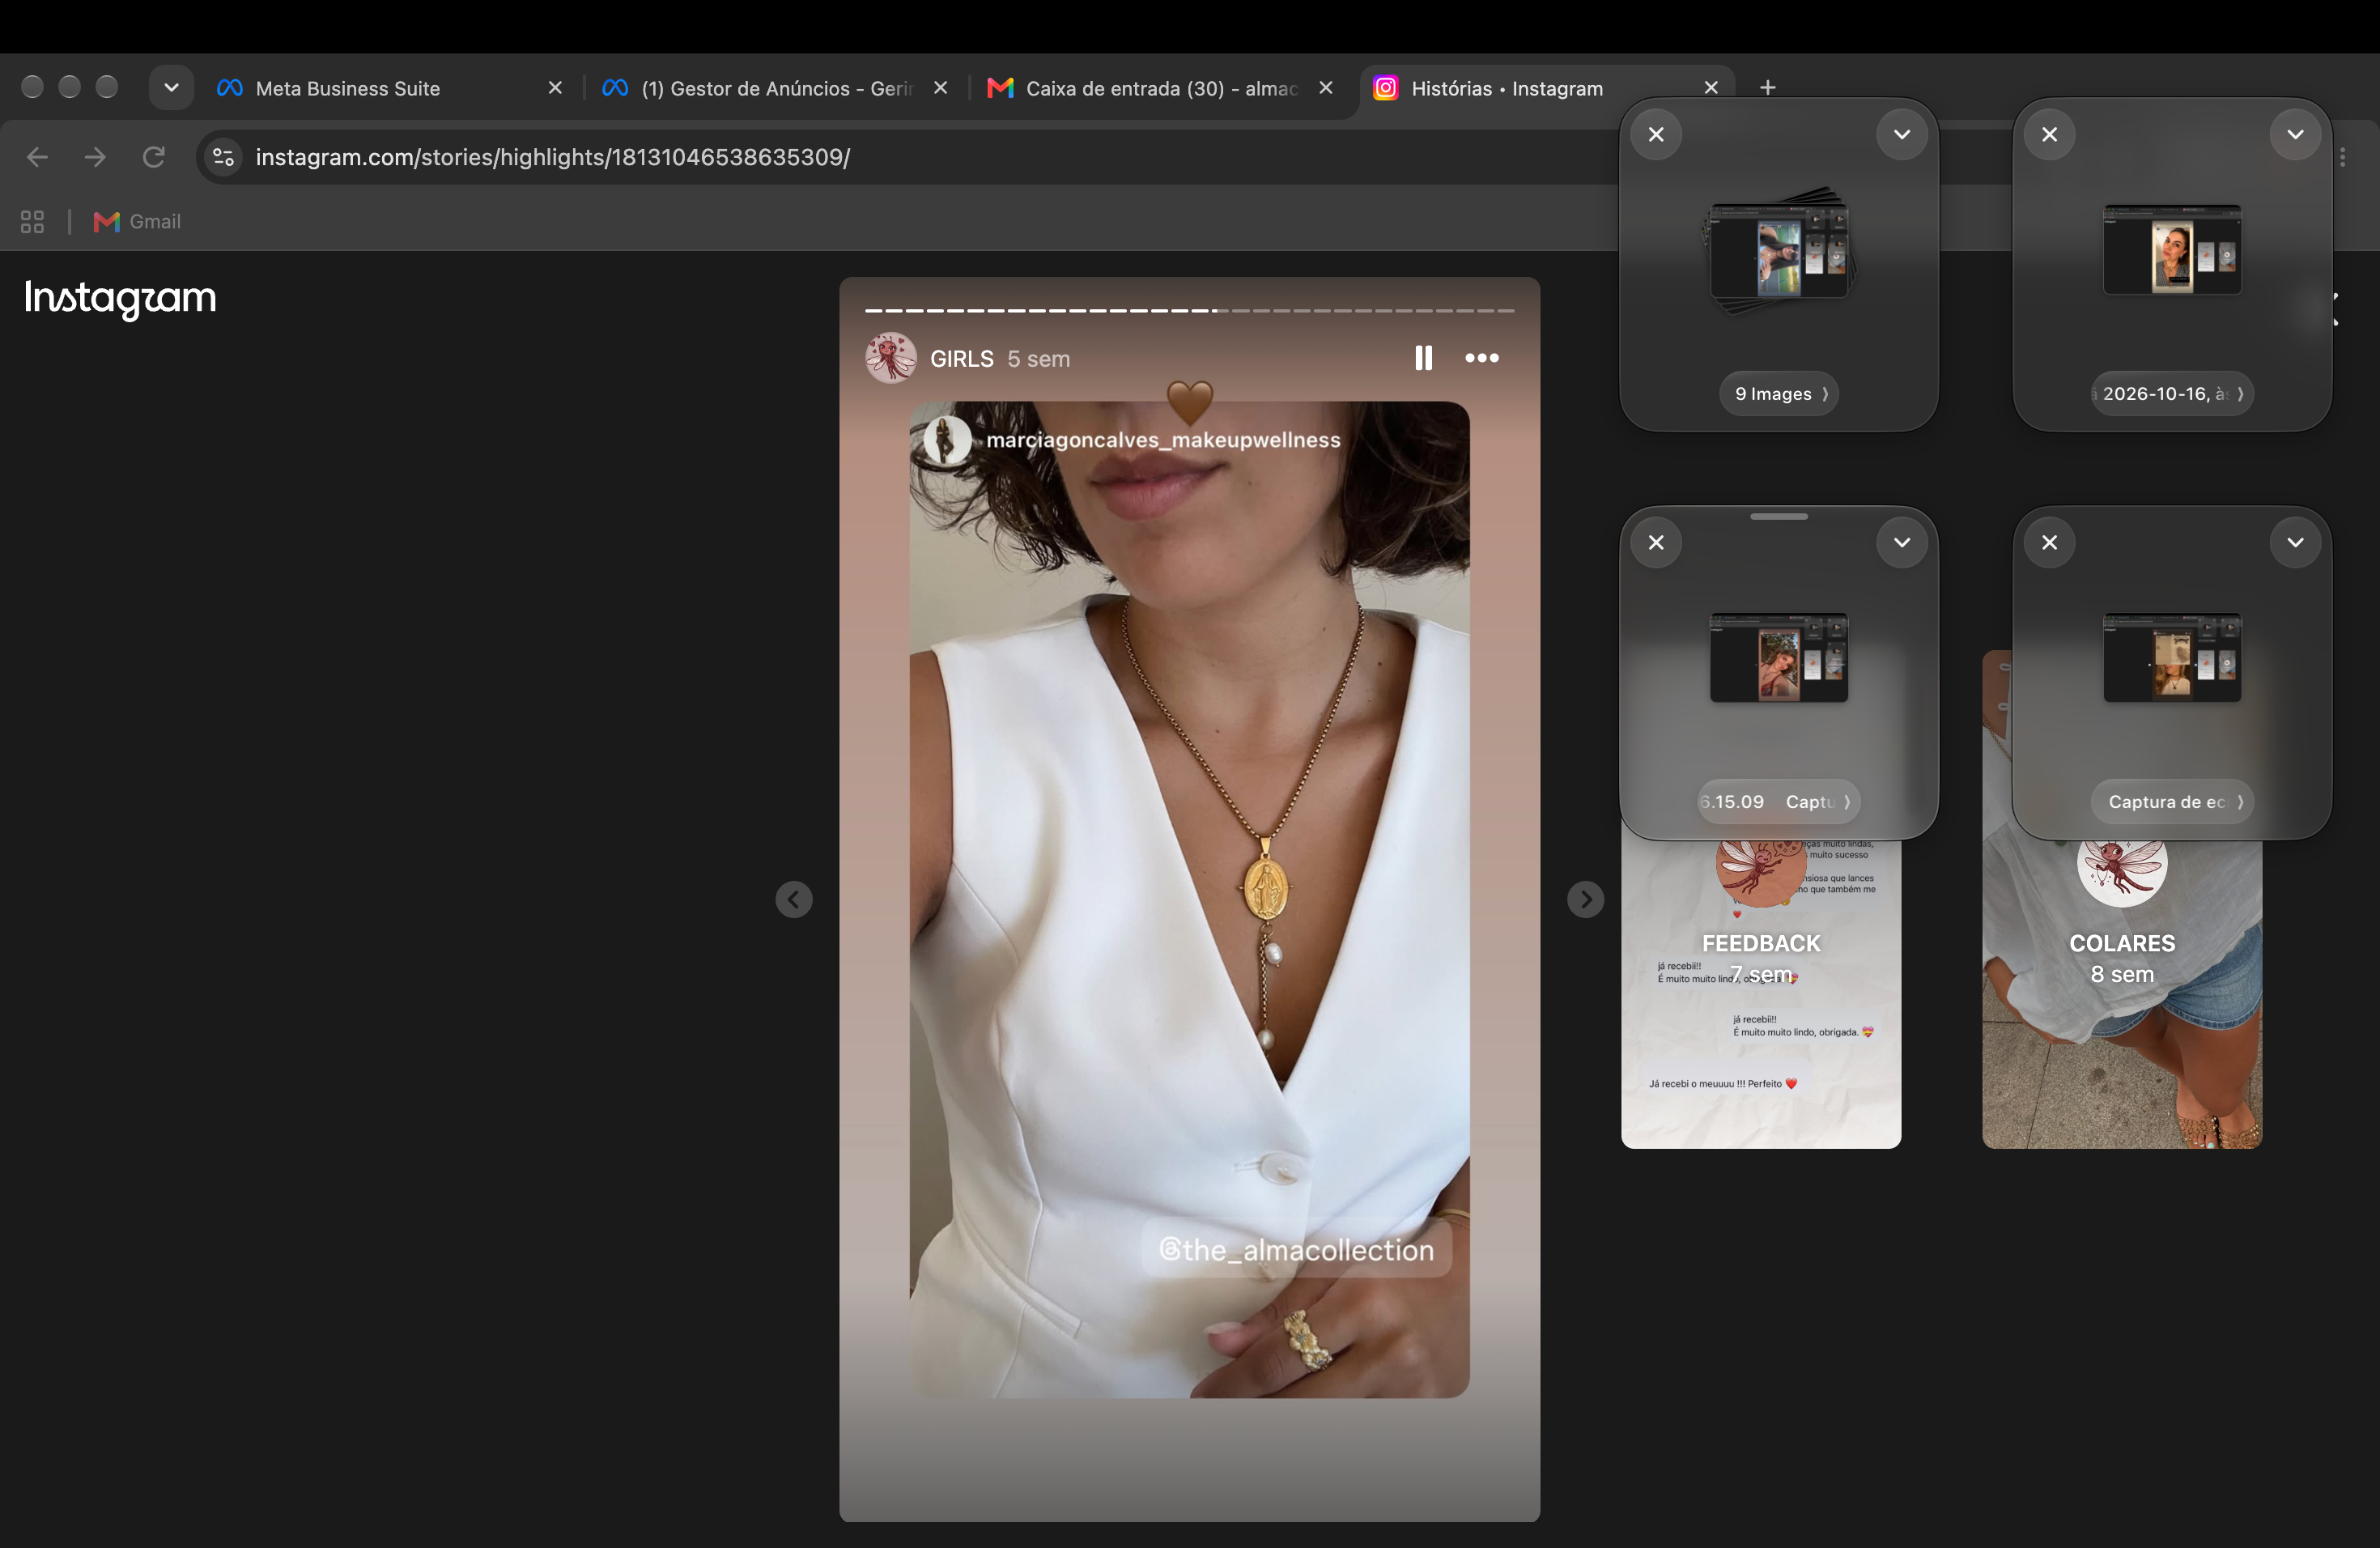Open the apps grid bookmark icon

click(32, 222)
